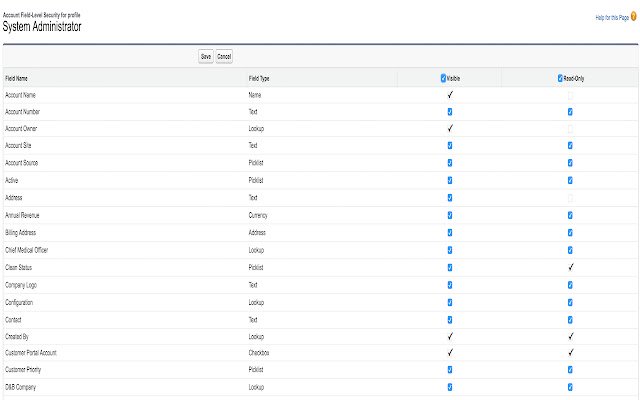Click the Field Type column header
Screen dimensions: 640x400
click(x=259, y=78)
